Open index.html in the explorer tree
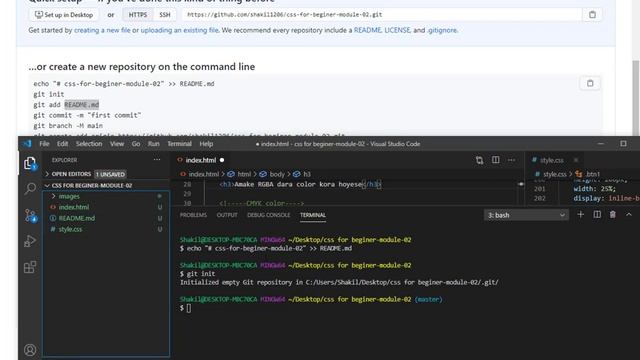The width and height of the screenshot is (640, 360). [73, 207]
